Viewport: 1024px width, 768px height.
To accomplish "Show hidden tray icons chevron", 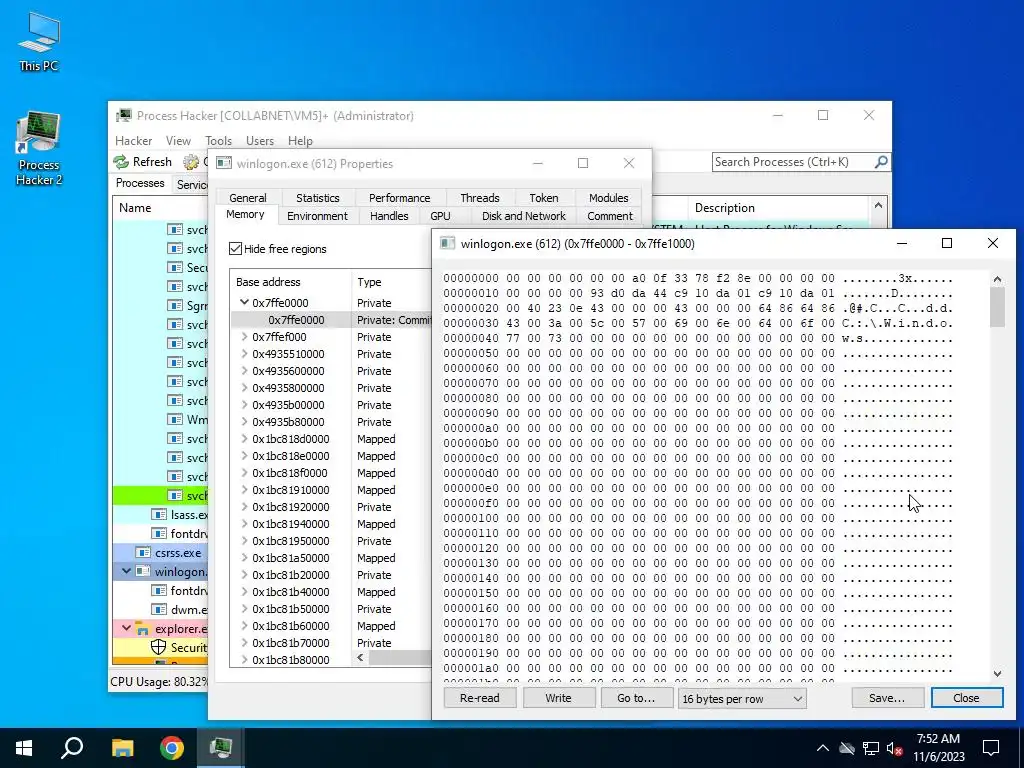I will pos(823,748).
